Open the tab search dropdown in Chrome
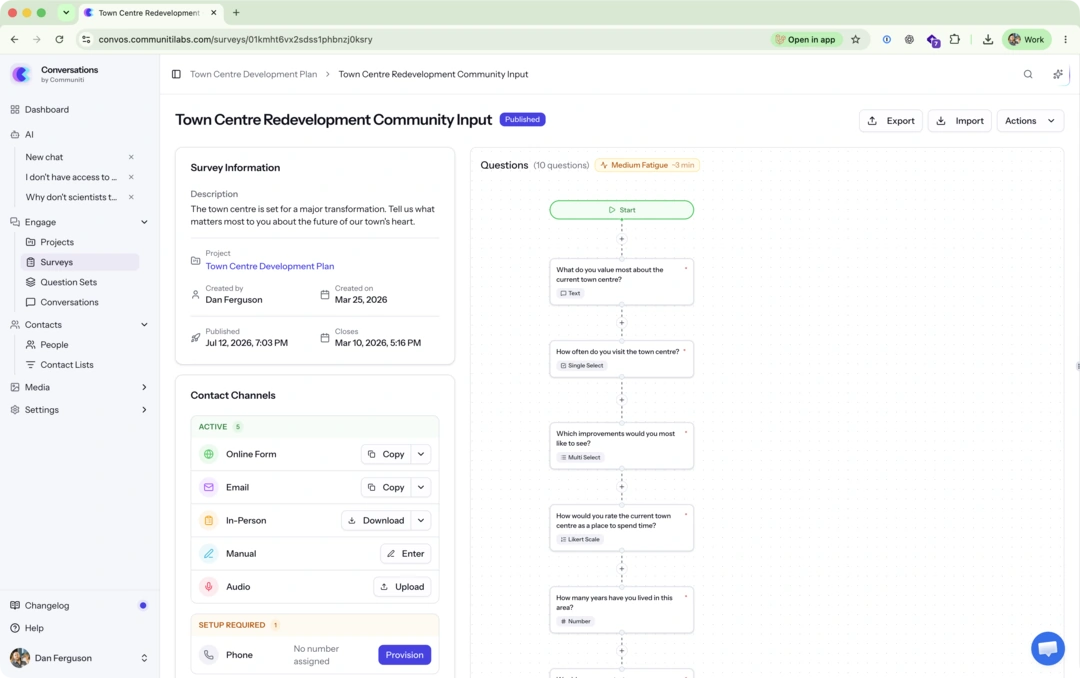Screen dimensions: 1080x678 coord(66,12)
